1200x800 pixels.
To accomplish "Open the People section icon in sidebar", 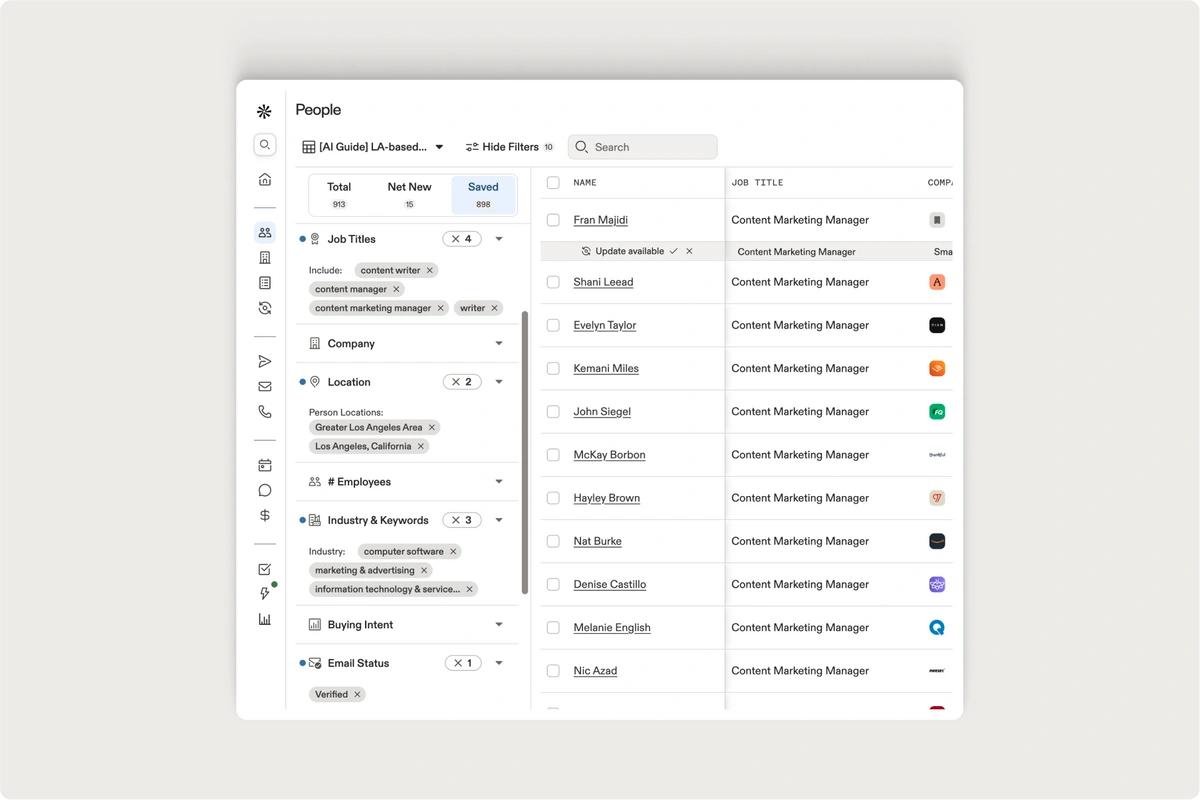I will point(264,232).
